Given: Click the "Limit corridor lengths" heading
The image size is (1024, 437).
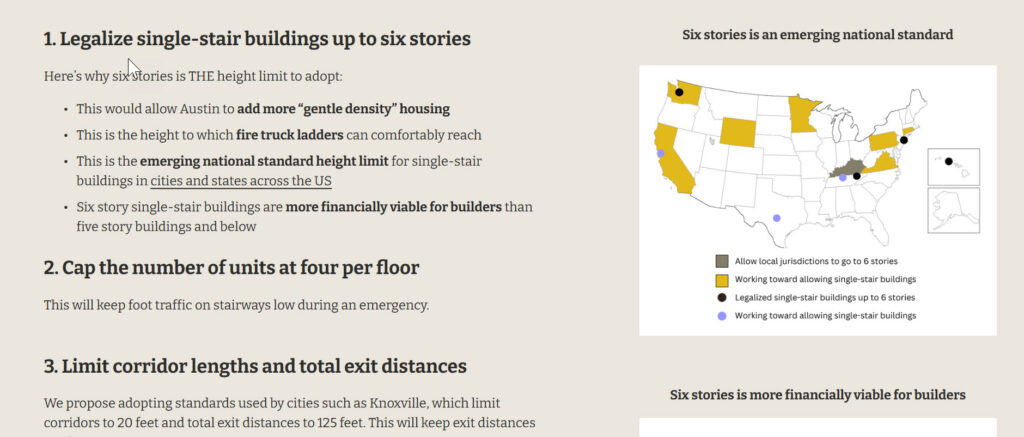Looking at the screenshot, I should pos(254,366).
